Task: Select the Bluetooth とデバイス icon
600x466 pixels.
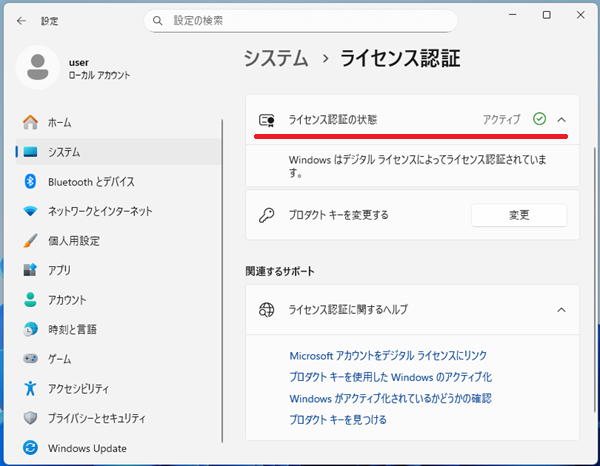Action: pos(30,182)
